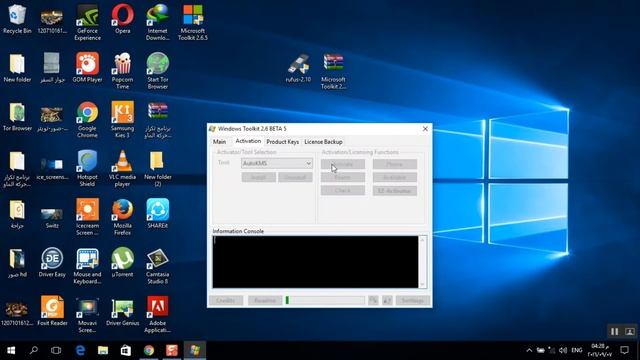Open the toolkit Settings button
The image size is (640, 360).
coord(413,300)
